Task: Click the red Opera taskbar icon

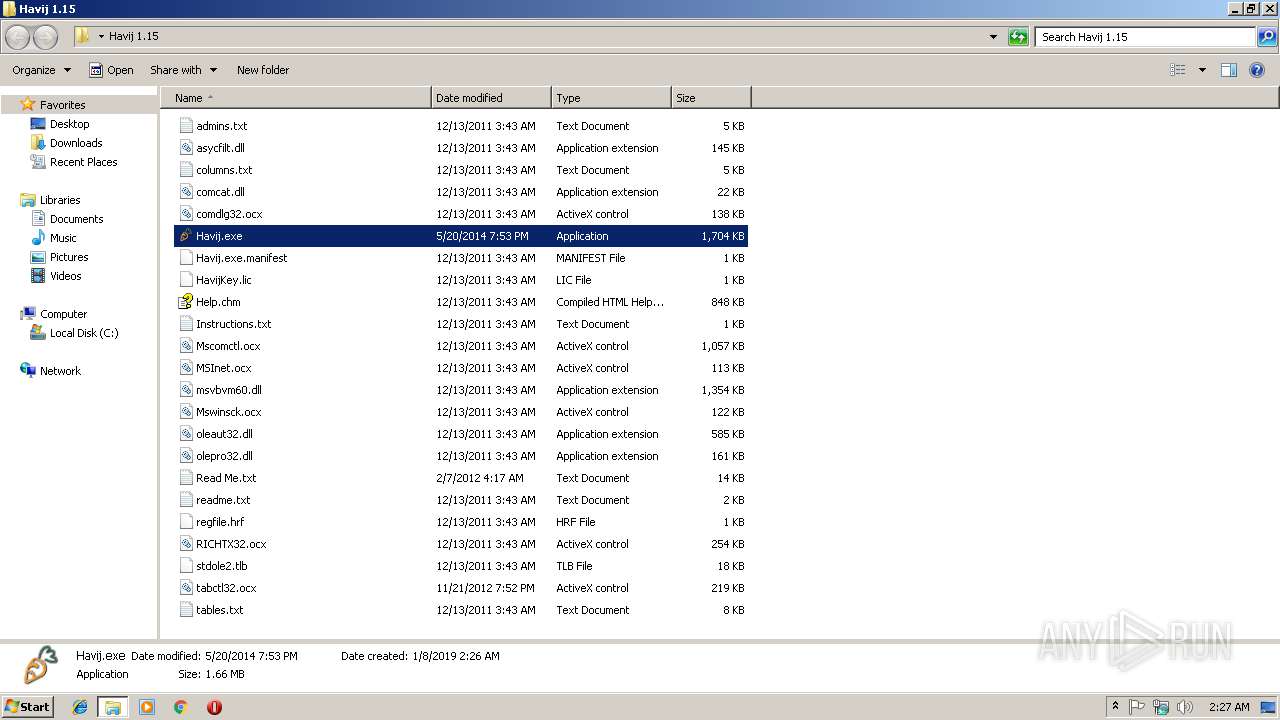Action: [x=214, y=707]
